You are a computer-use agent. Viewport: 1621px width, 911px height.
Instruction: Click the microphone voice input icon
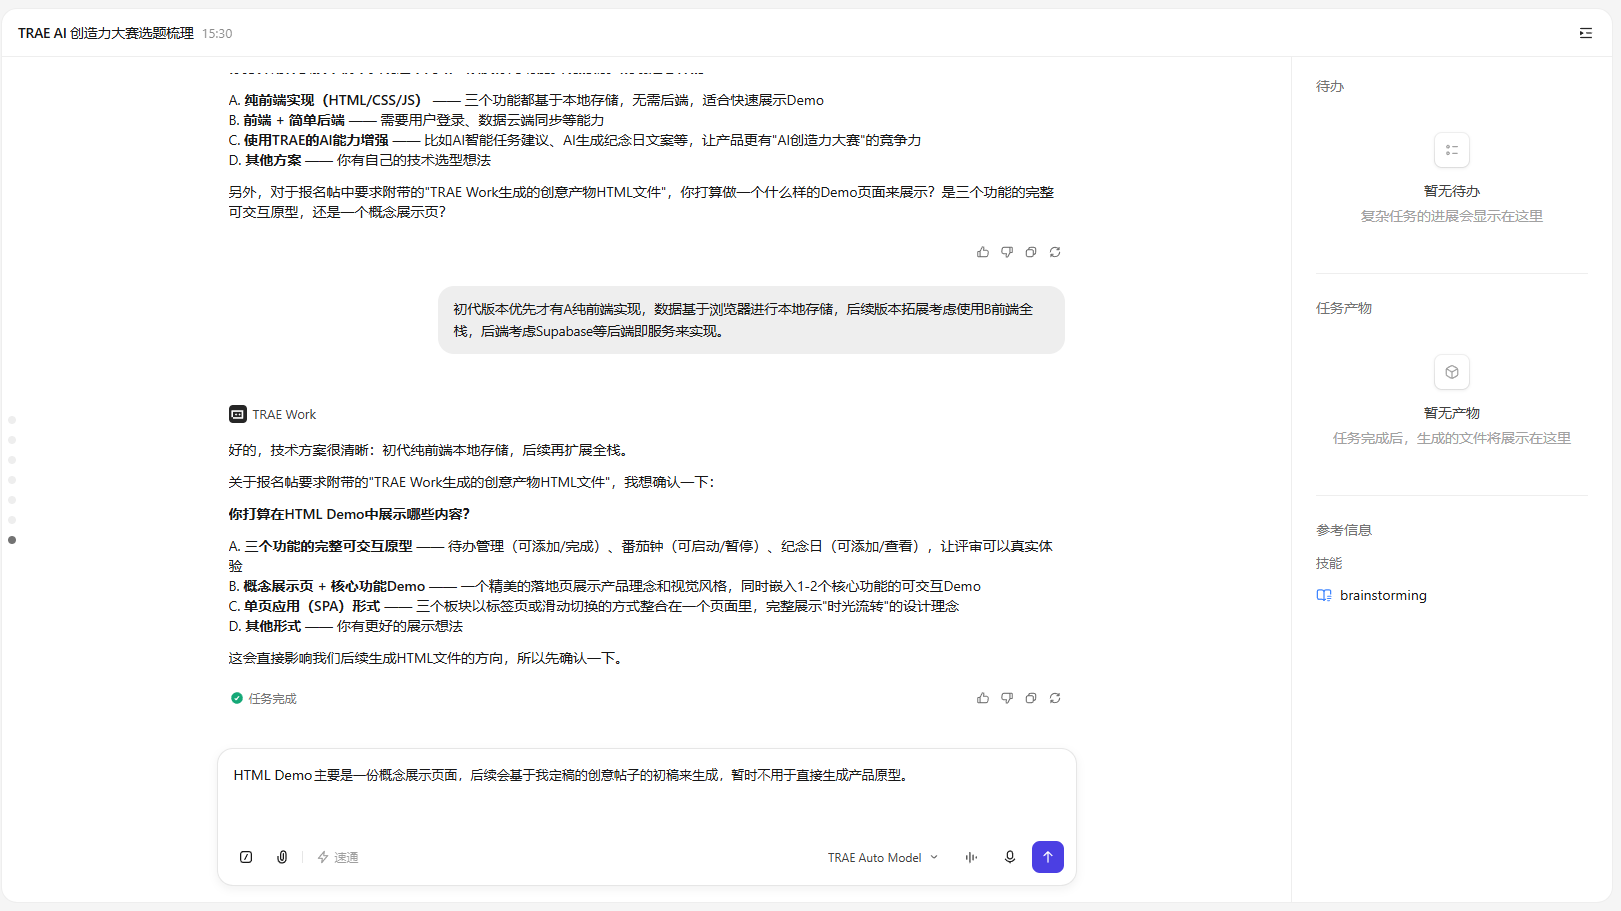[x=1010, y=857]
